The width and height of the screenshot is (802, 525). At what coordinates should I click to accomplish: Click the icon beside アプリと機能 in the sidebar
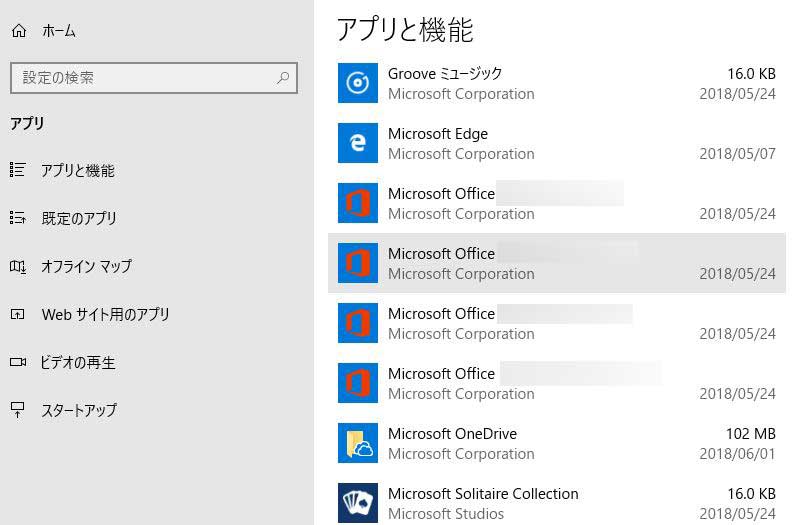[x=17, y=170]
